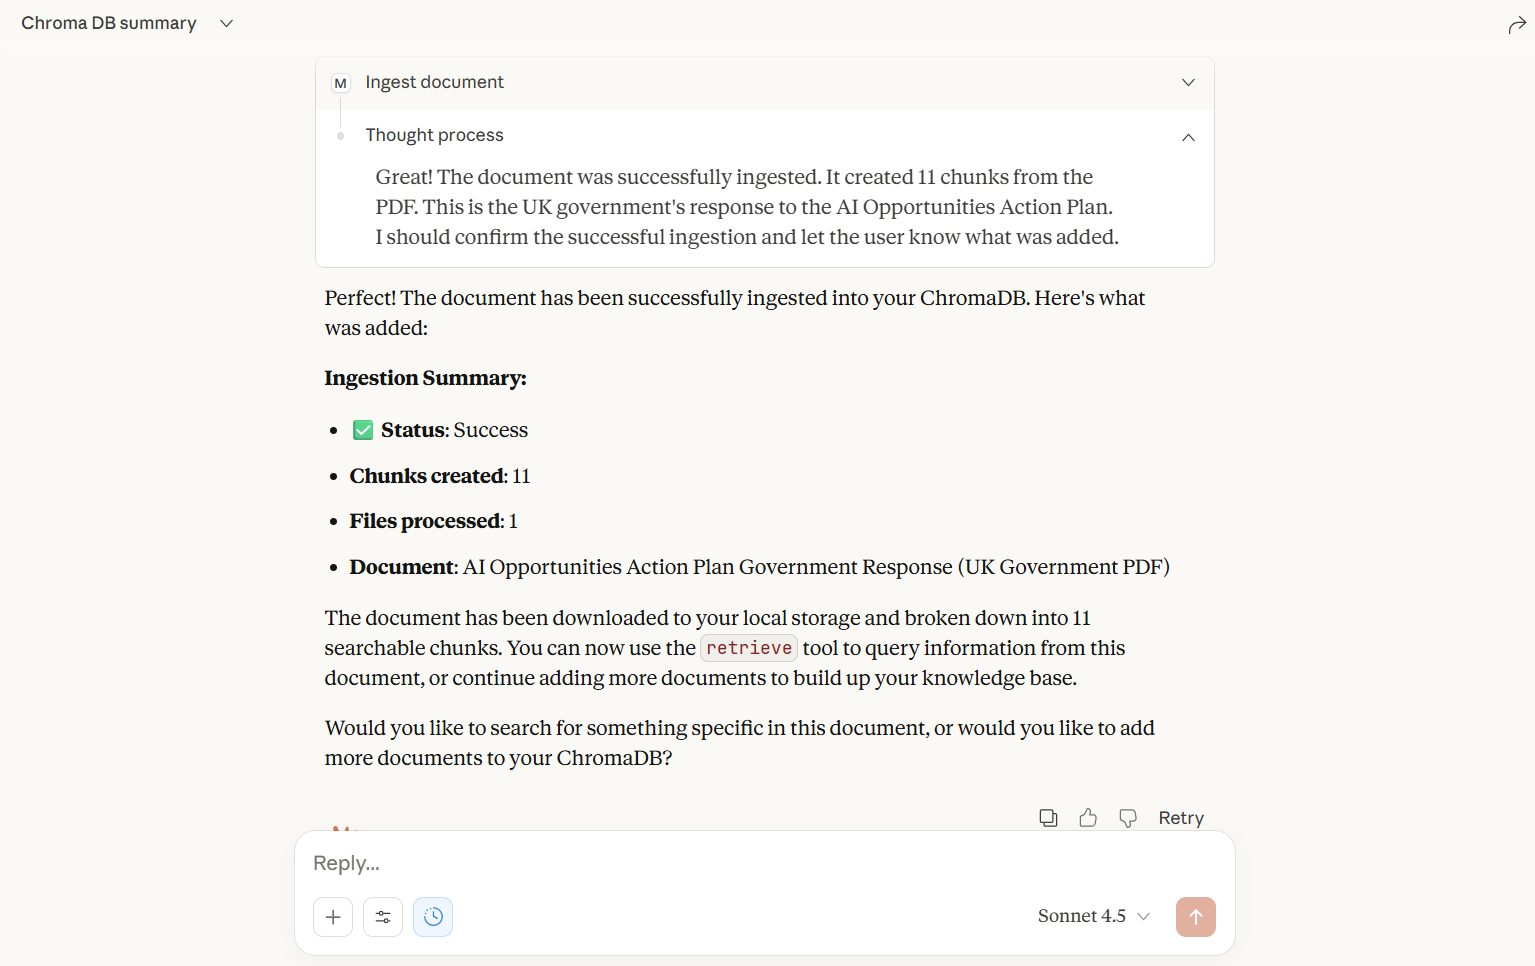Click the Thought process label

(434, 135)
